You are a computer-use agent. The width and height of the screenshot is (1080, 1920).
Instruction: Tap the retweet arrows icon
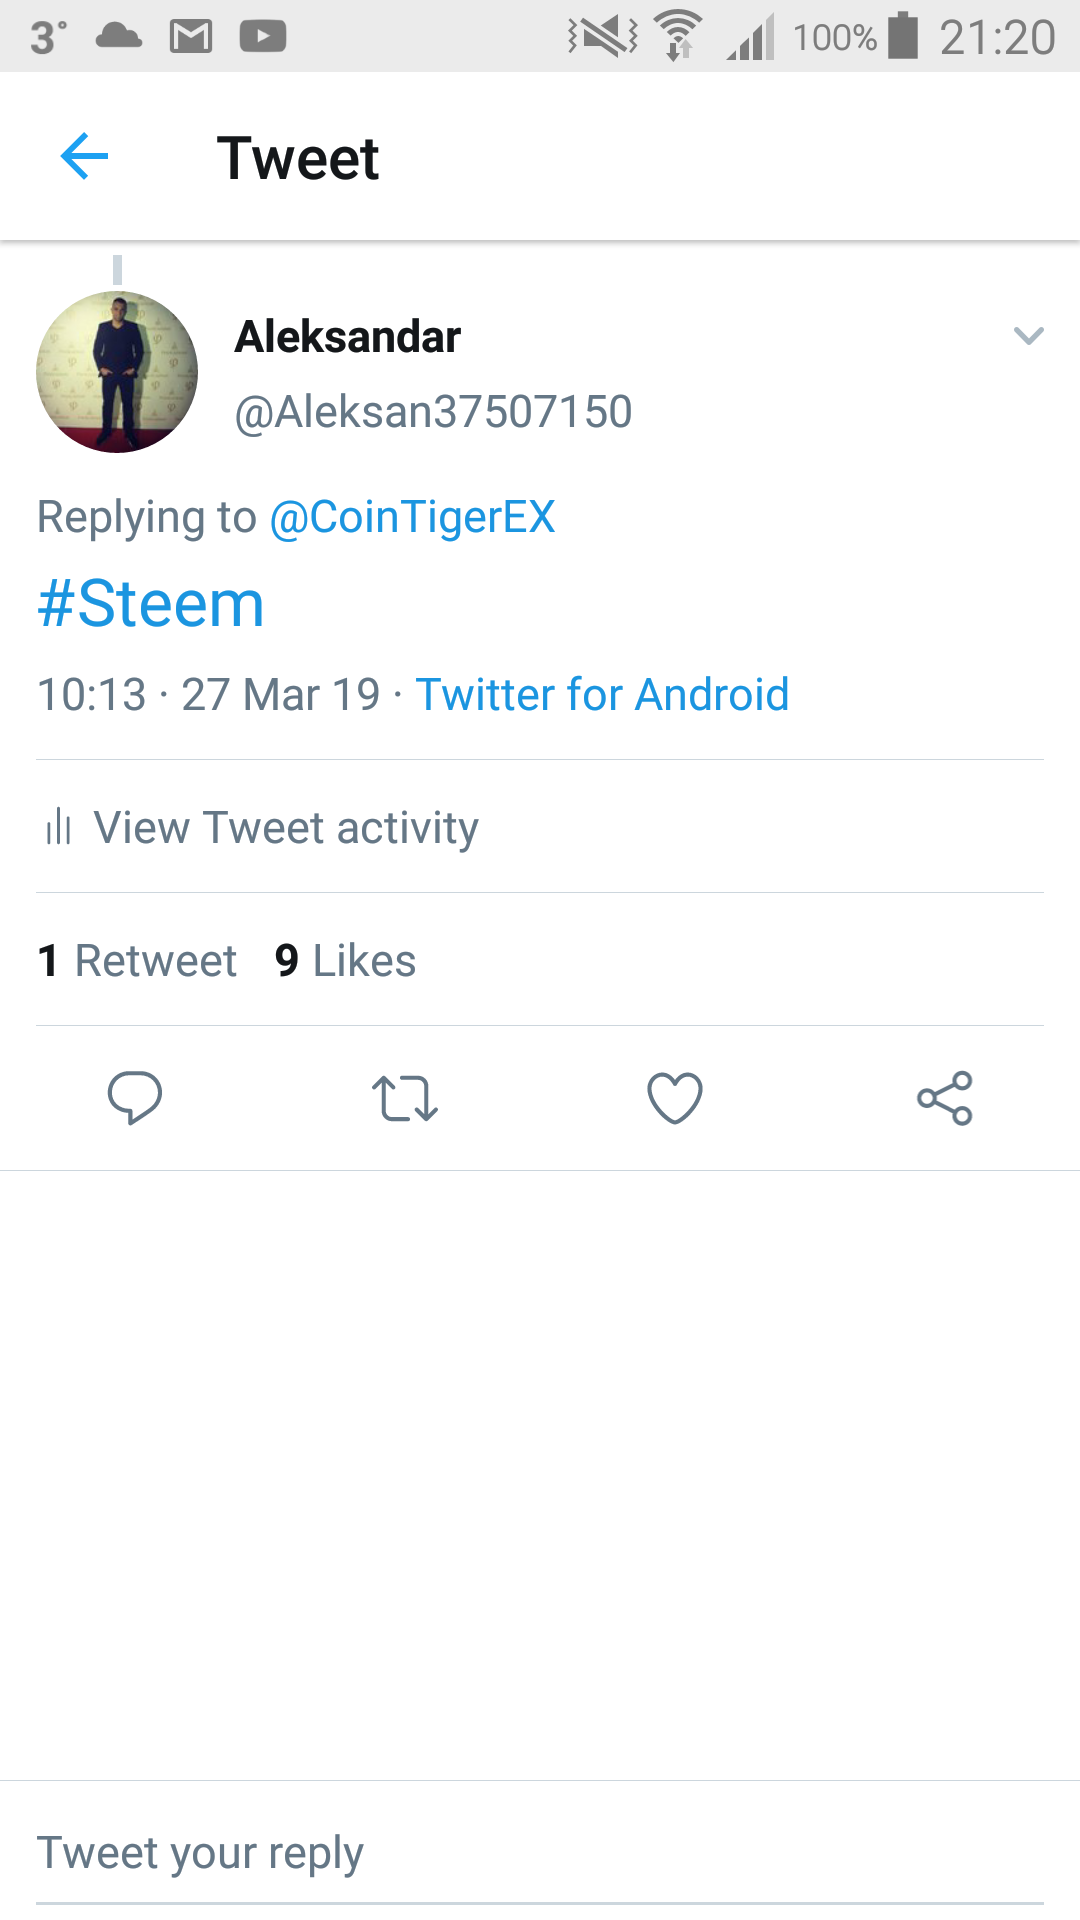405,1098
